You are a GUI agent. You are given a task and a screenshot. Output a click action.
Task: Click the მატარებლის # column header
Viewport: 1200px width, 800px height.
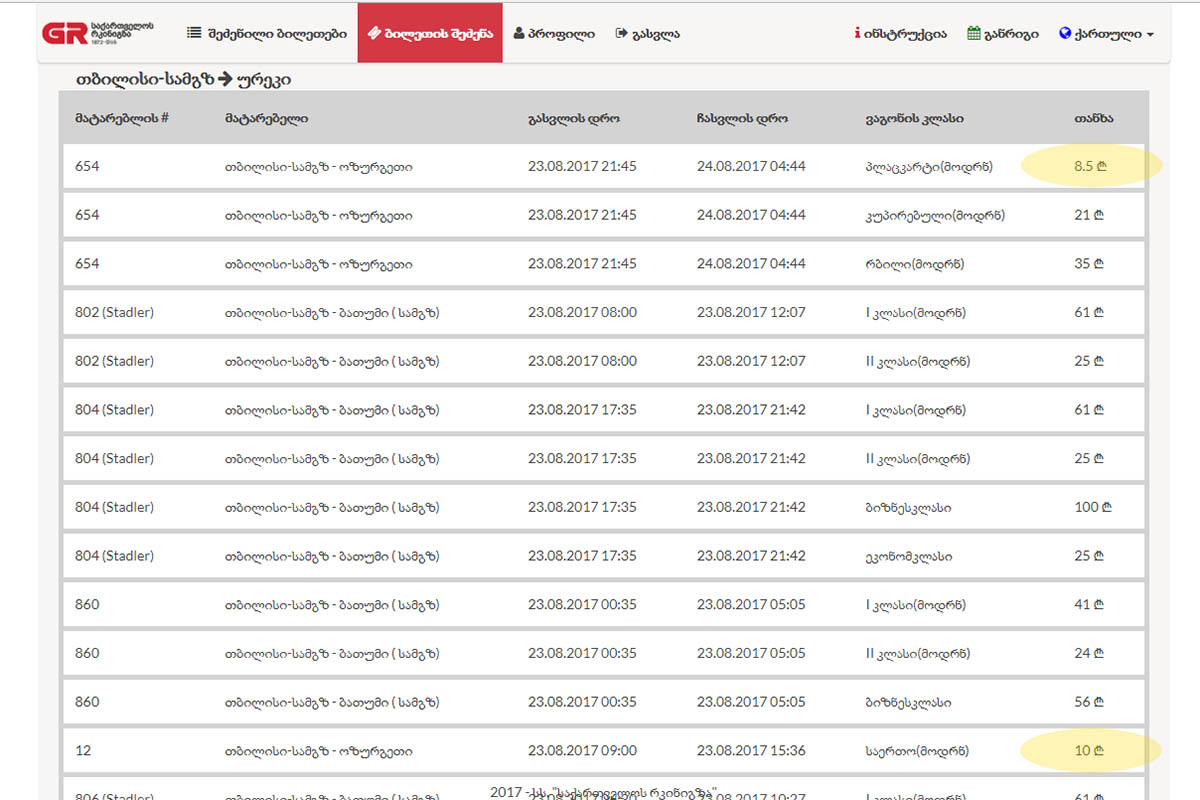pyautogui.click(x=121, y=118)
